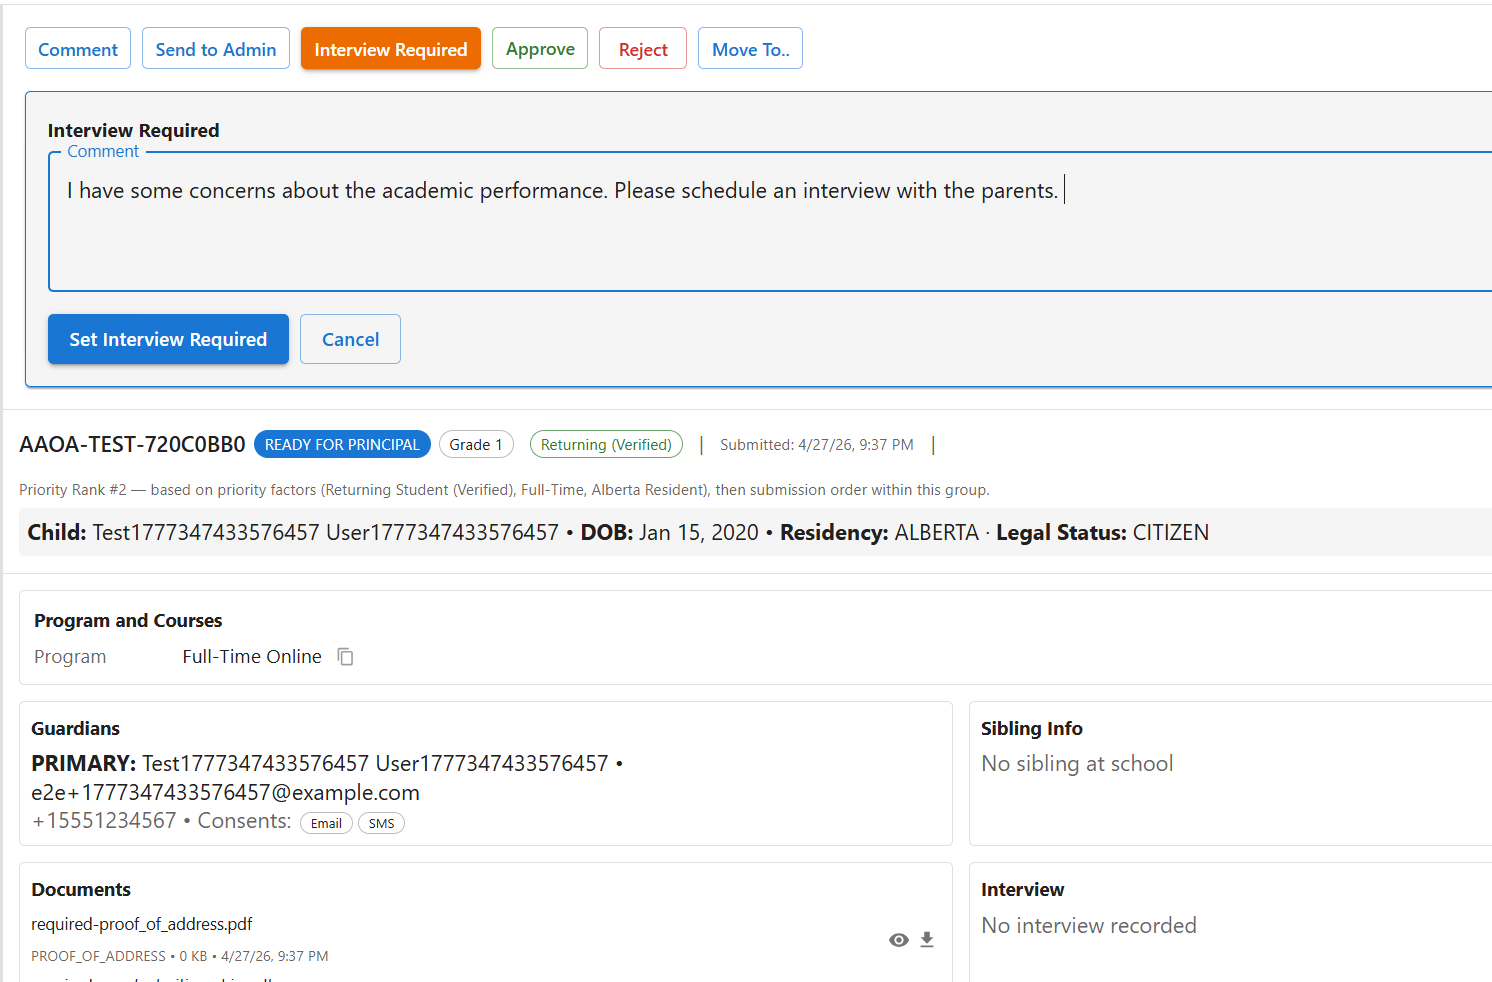The height and width of the screenshot is (982, 1492).
Task: Click the DOB: Jan 15, 2020 text
Action: [670, 532]
